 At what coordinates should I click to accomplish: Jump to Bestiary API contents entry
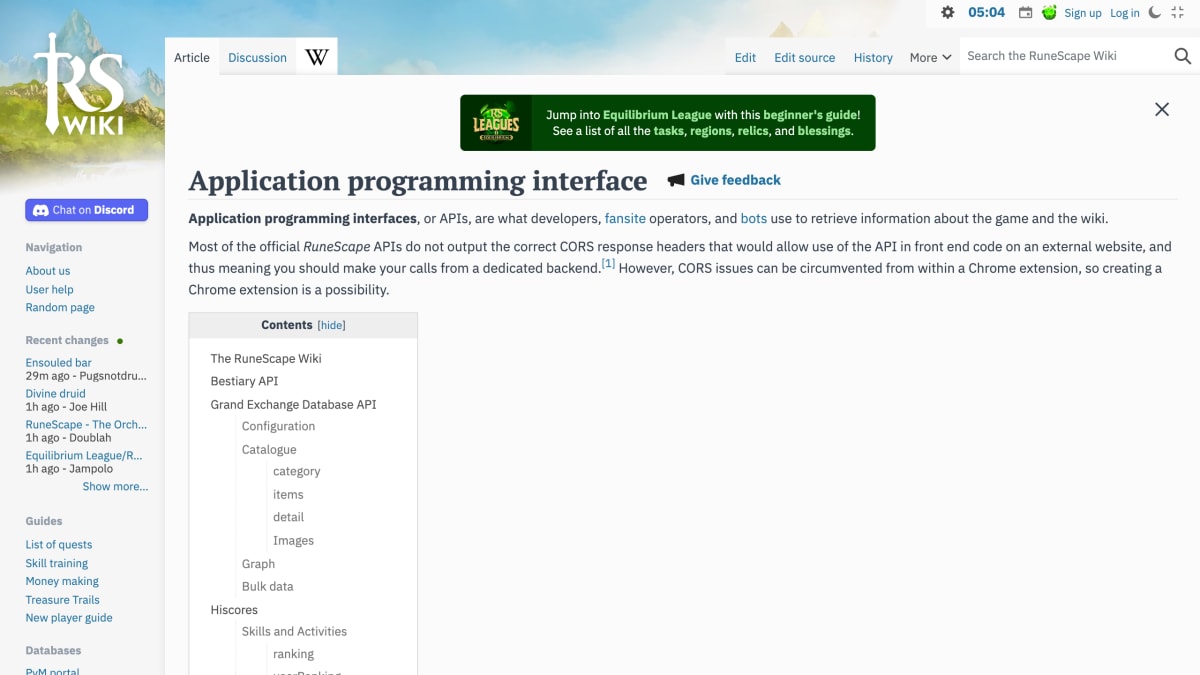[x=244, y=381]
